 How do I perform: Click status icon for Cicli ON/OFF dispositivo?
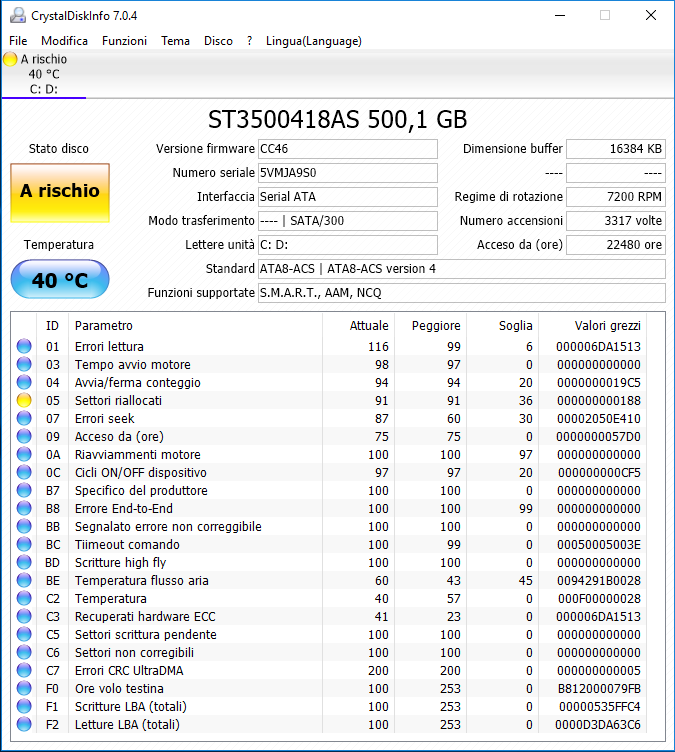click(24, 472)
